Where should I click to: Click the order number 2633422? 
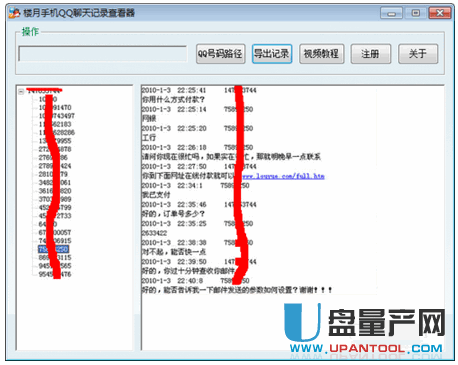pyautogui.click(x=154, y=233)
